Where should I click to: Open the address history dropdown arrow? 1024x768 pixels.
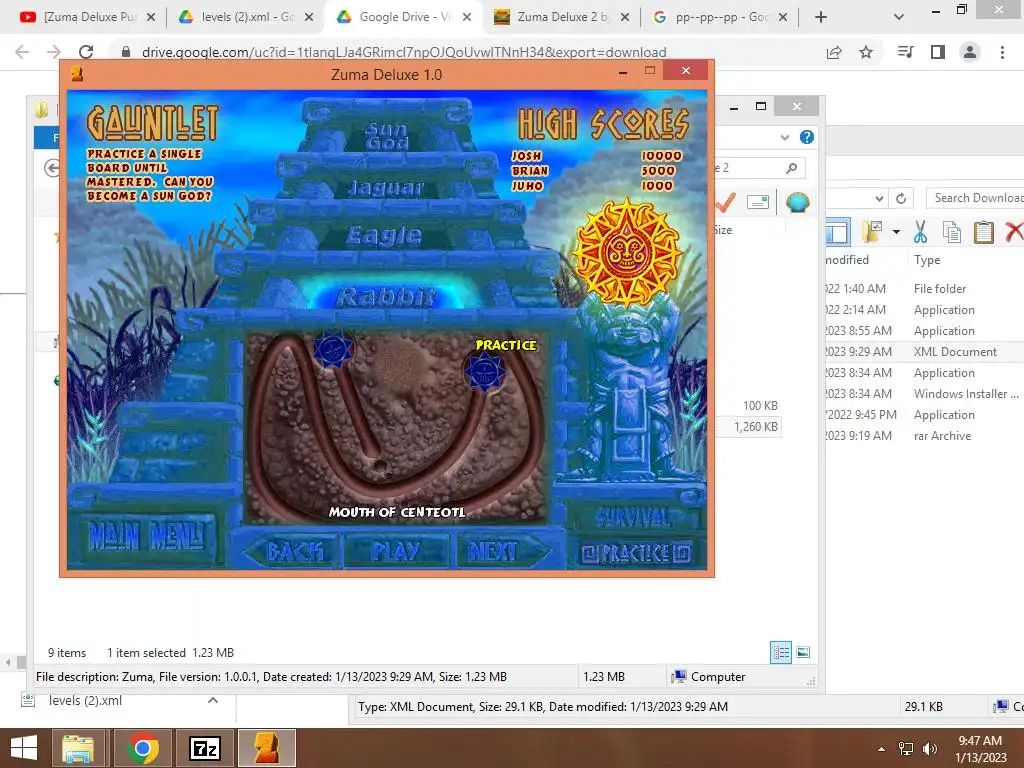pyautogui.click(x=879, y=199)
